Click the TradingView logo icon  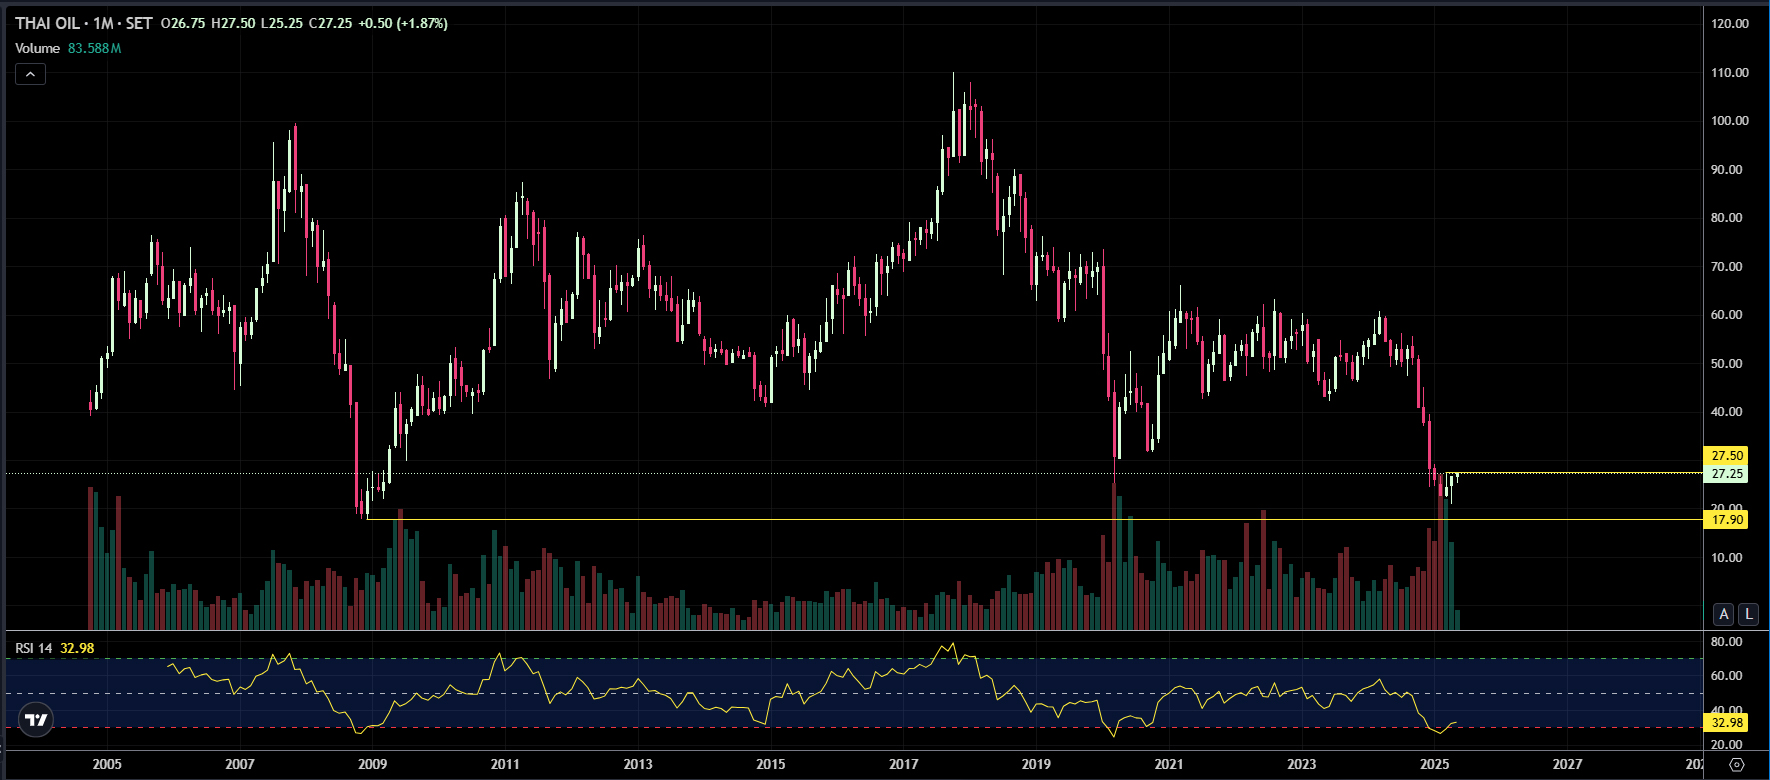pyautogui.click(x=36, y=719)
